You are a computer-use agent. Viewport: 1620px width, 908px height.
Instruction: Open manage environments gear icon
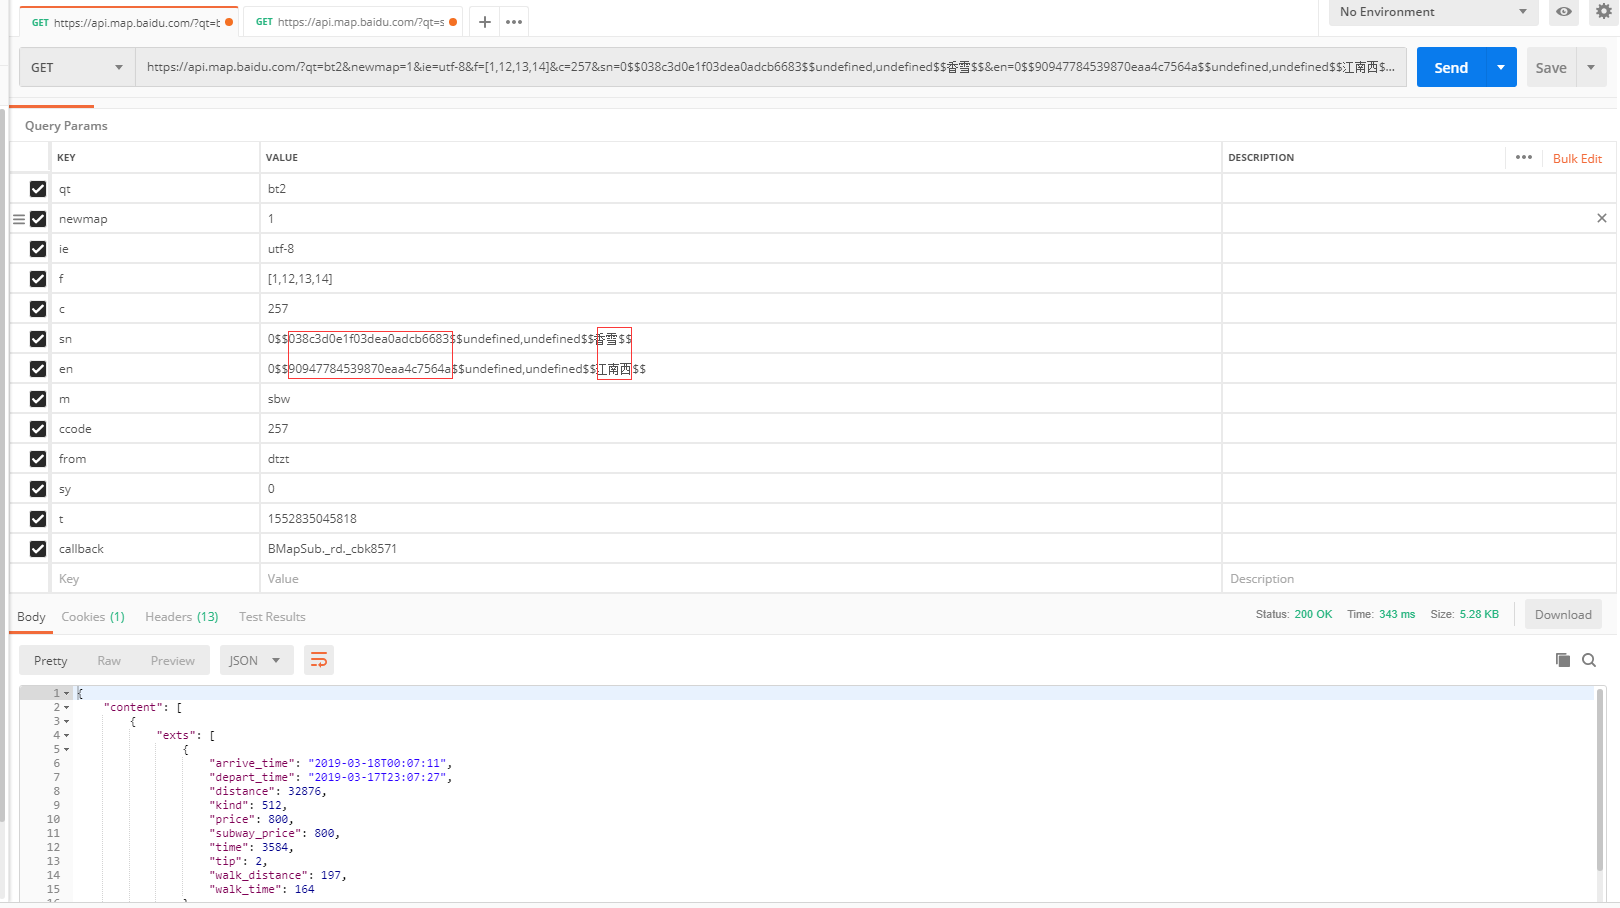click(1603, 12)
